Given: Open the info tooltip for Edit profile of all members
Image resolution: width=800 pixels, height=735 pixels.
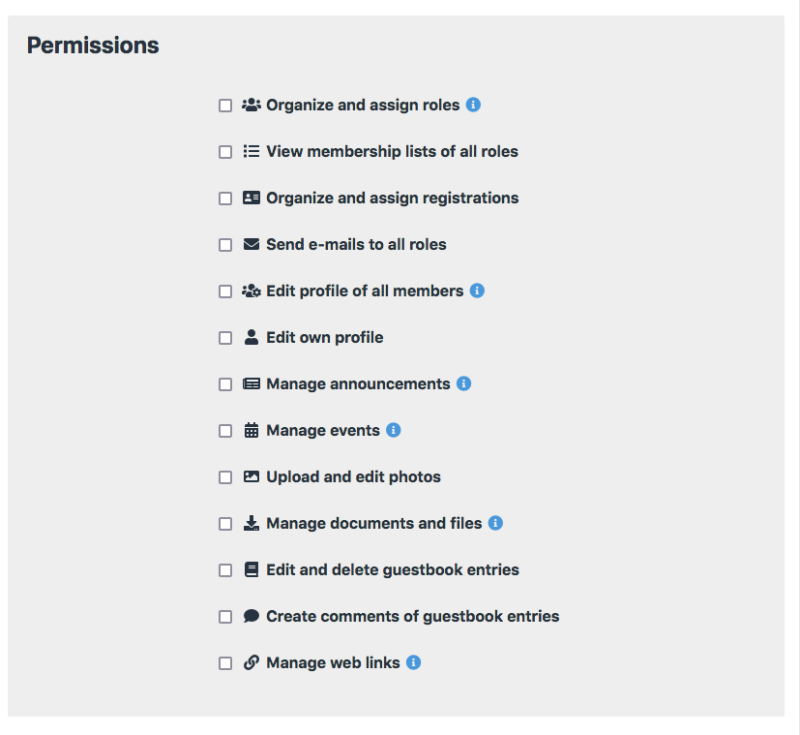Looking at the screenshot, I should tap(478, 290).
